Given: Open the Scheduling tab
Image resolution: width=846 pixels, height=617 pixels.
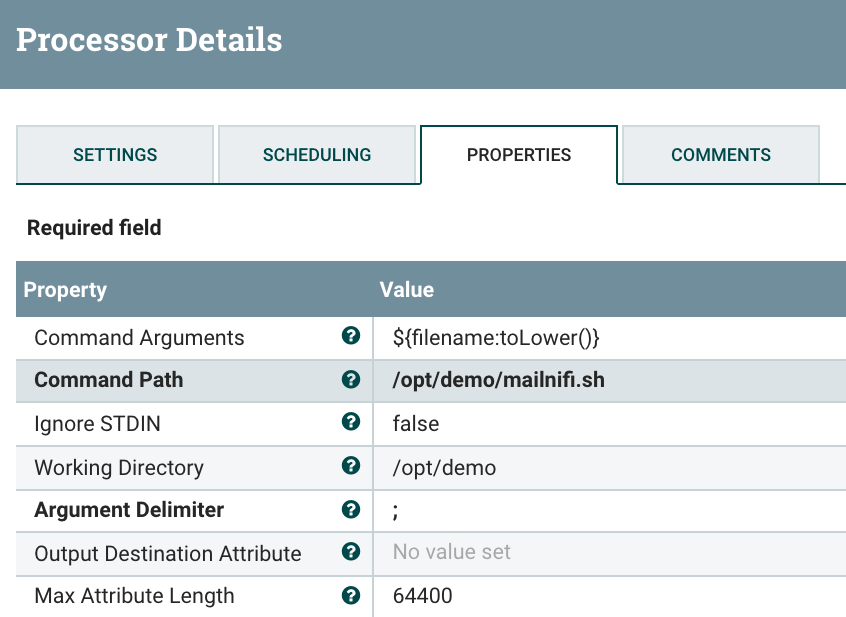Looking at the screenshot, I should [x=316, y=155].
